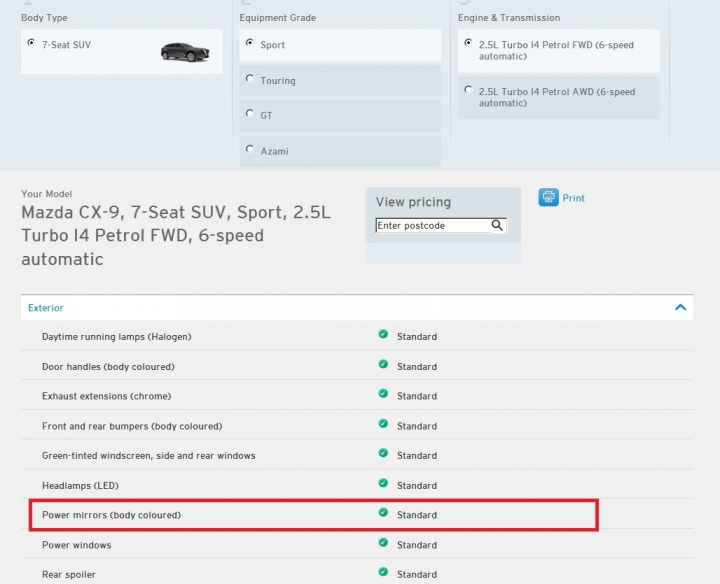Pick the 2.5L Turbo I4 Petrol FWD engine
Image resolution: width=720 pixels, height=584 pixels.
[x=468, y=43]
